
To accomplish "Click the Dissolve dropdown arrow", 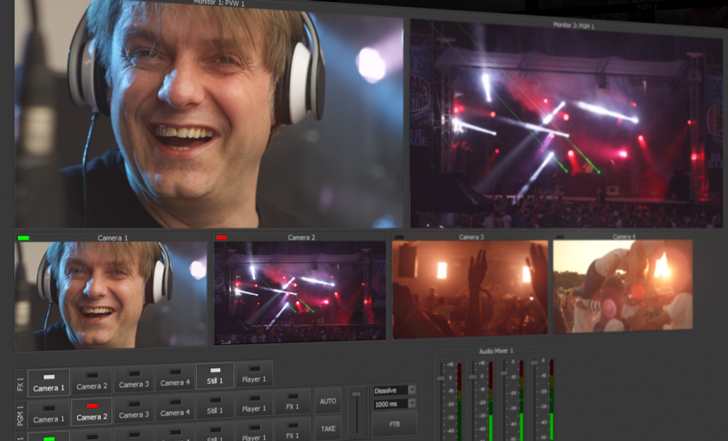I will point(412,390).
